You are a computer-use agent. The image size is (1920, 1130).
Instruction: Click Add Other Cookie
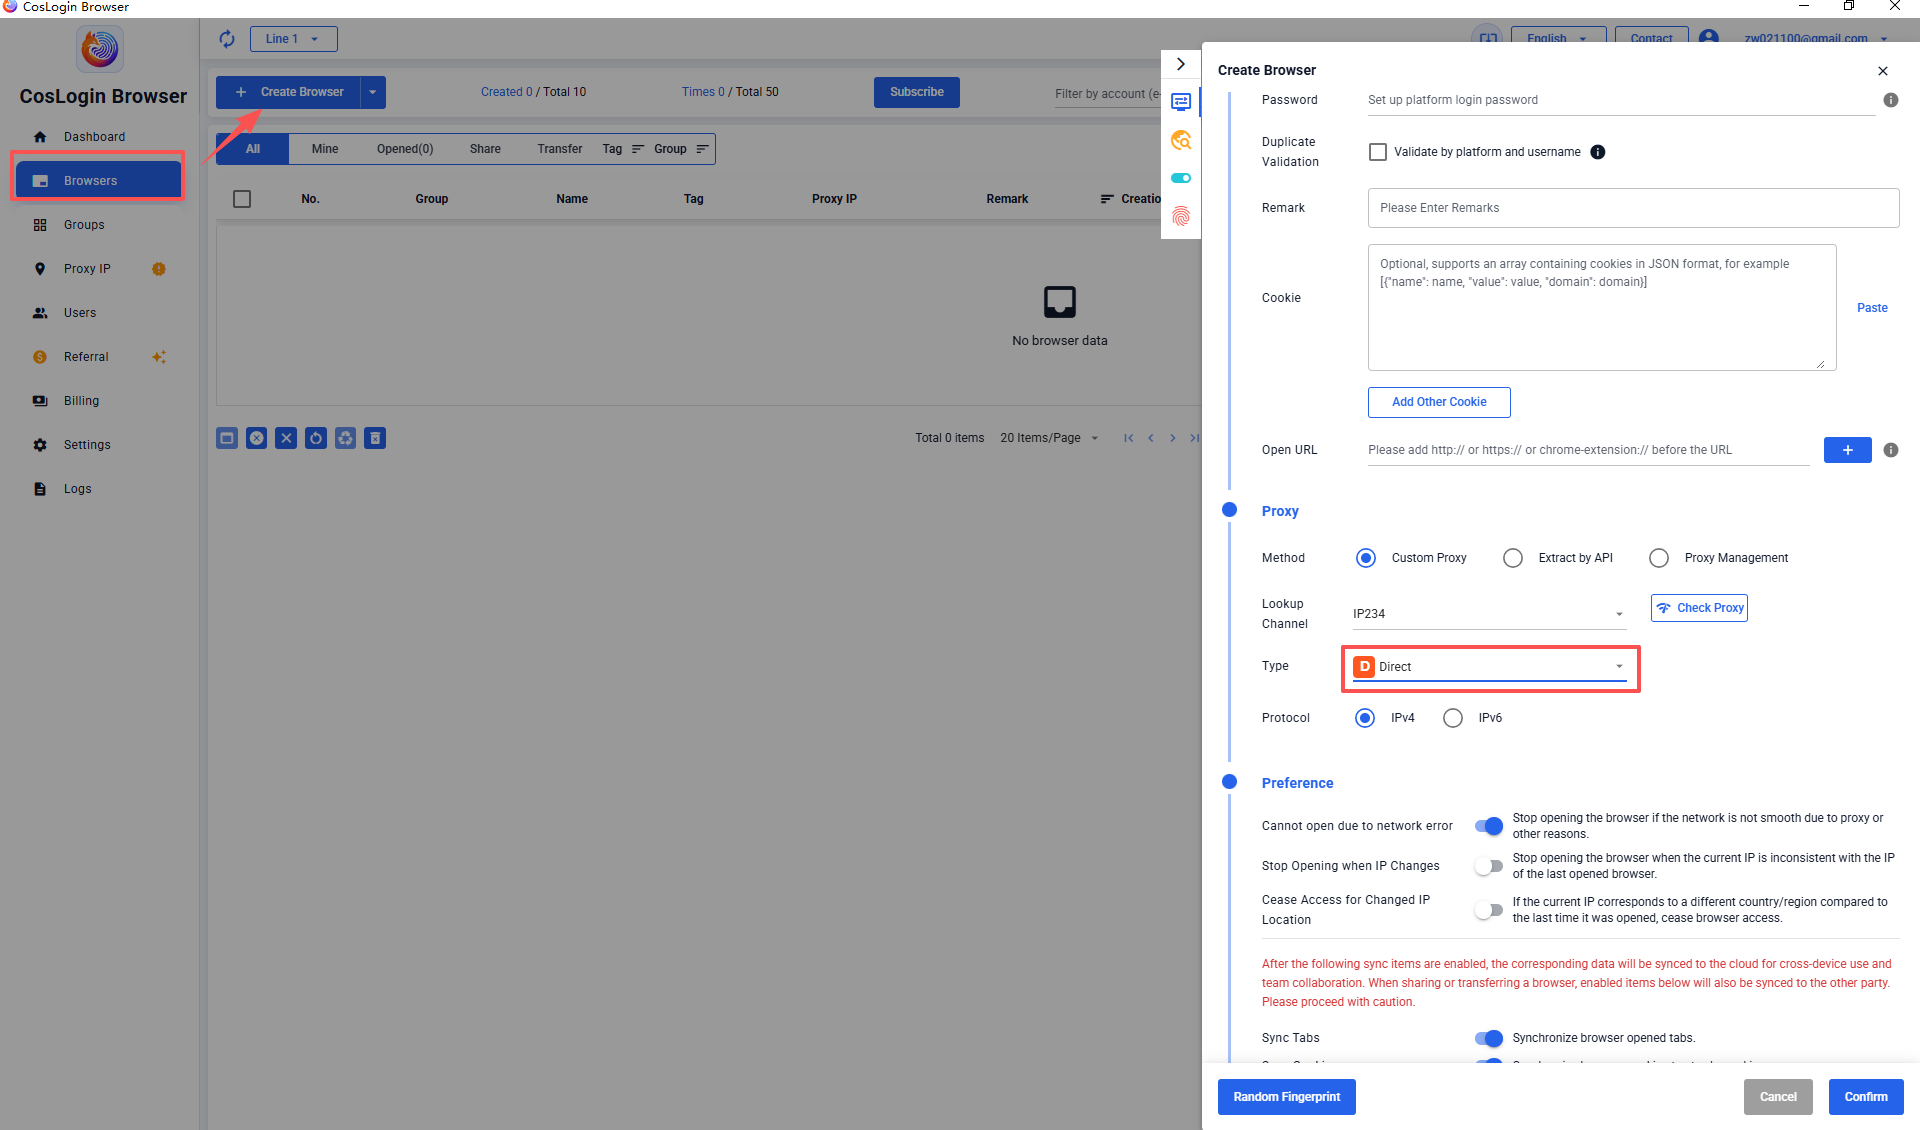[x=1439, y=402]
